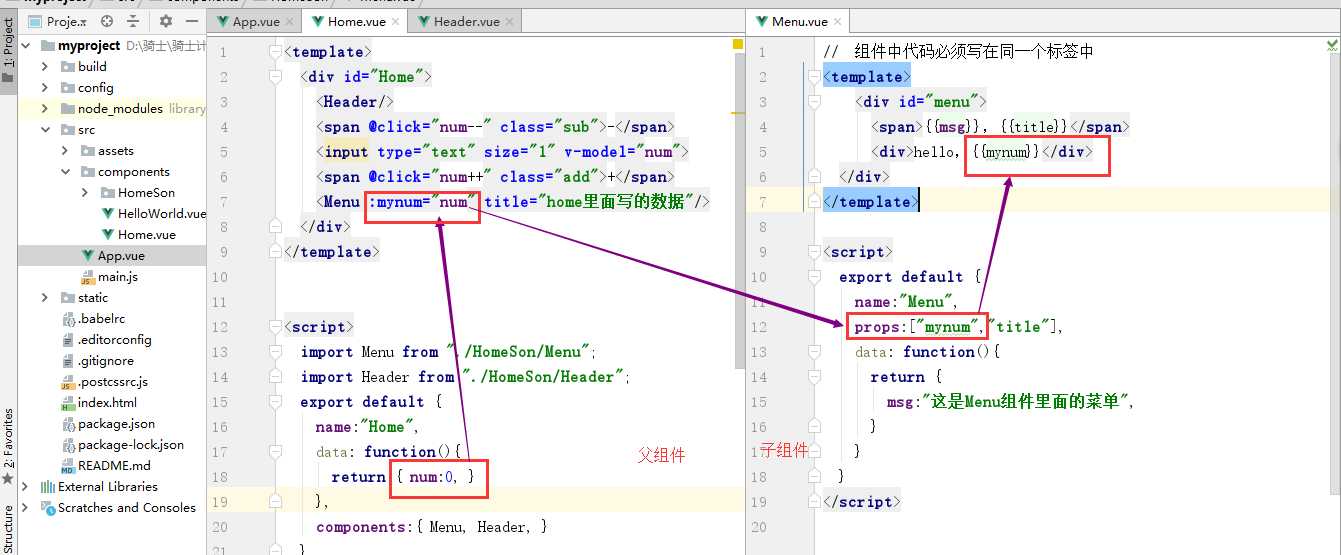1341x555 pixels.
Task: Switch to the Home.vue tab
Action: click(354, 21)
